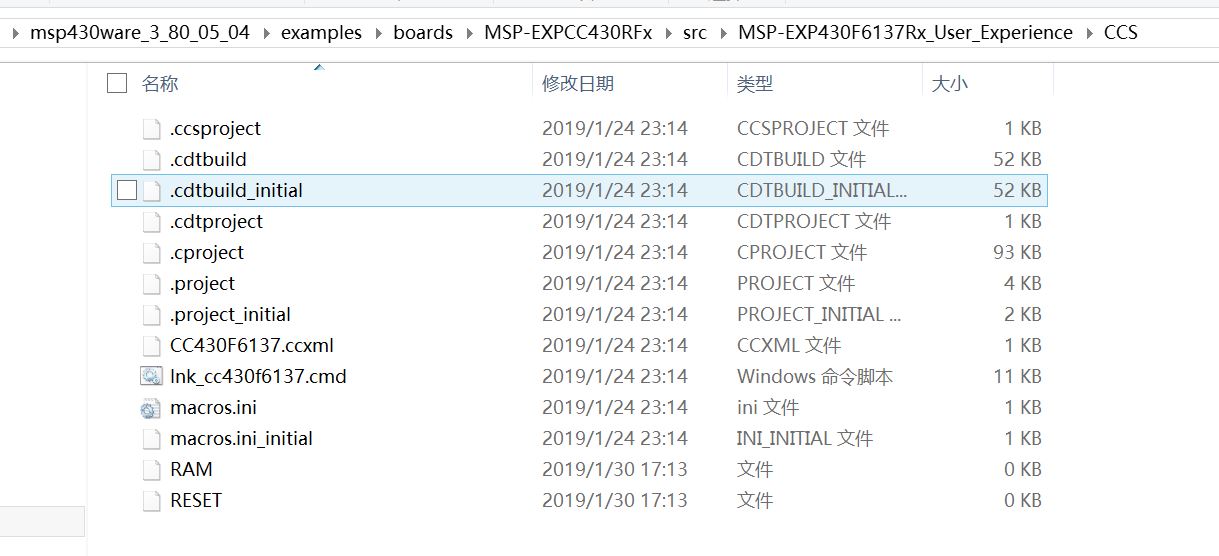Click the 'INI_INITIAL 文件' type cell
1219x556 pixels.
coord(805,439)
